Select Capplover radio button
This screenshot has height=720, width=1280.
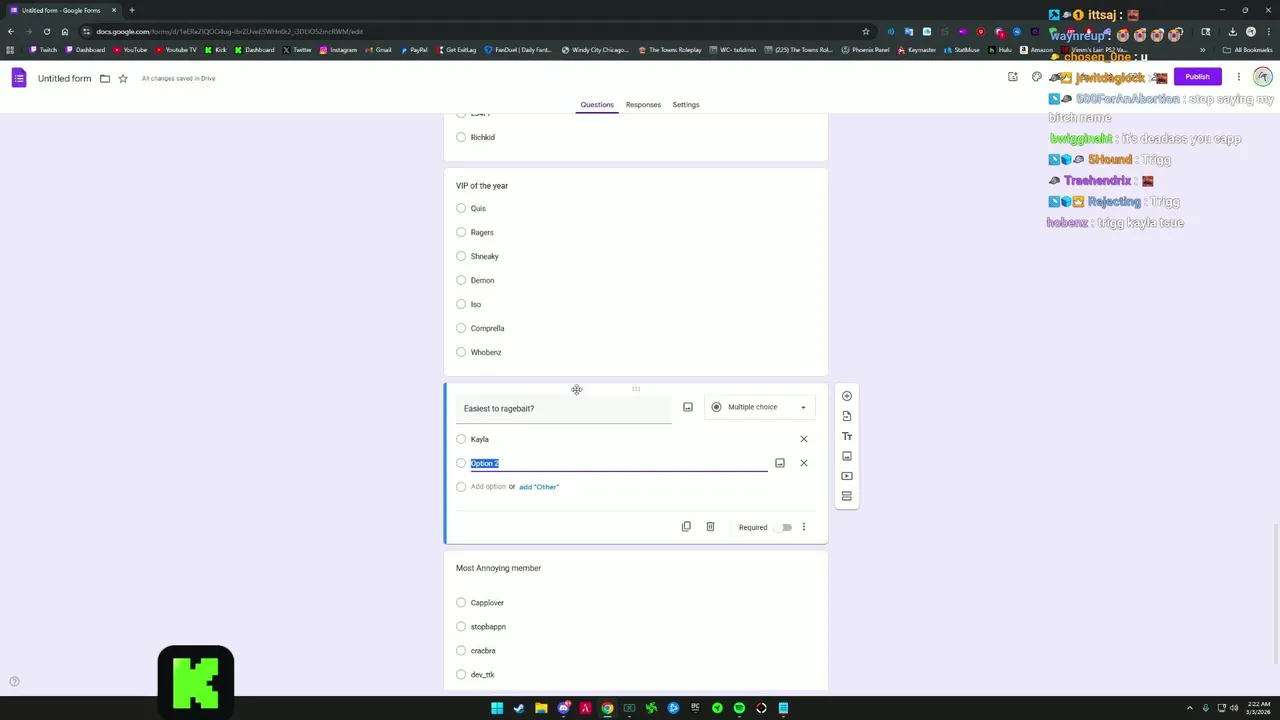[x=461, y=603]
